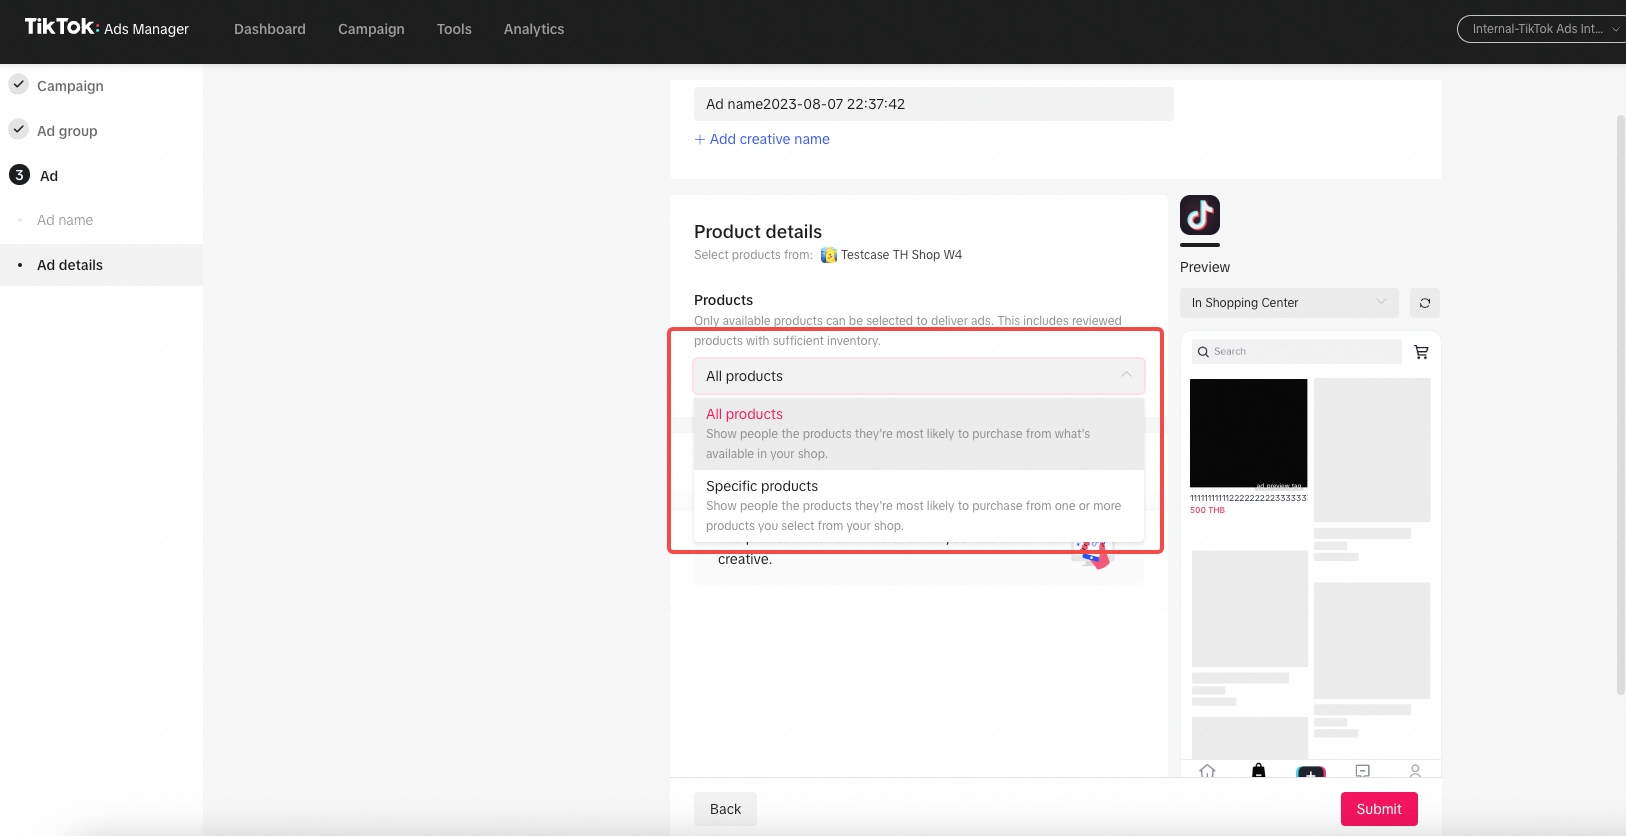This screenshot has width=1626, height=836.
Task: Click the TikTok Ads Manager logo
Action: coord(106,28)
